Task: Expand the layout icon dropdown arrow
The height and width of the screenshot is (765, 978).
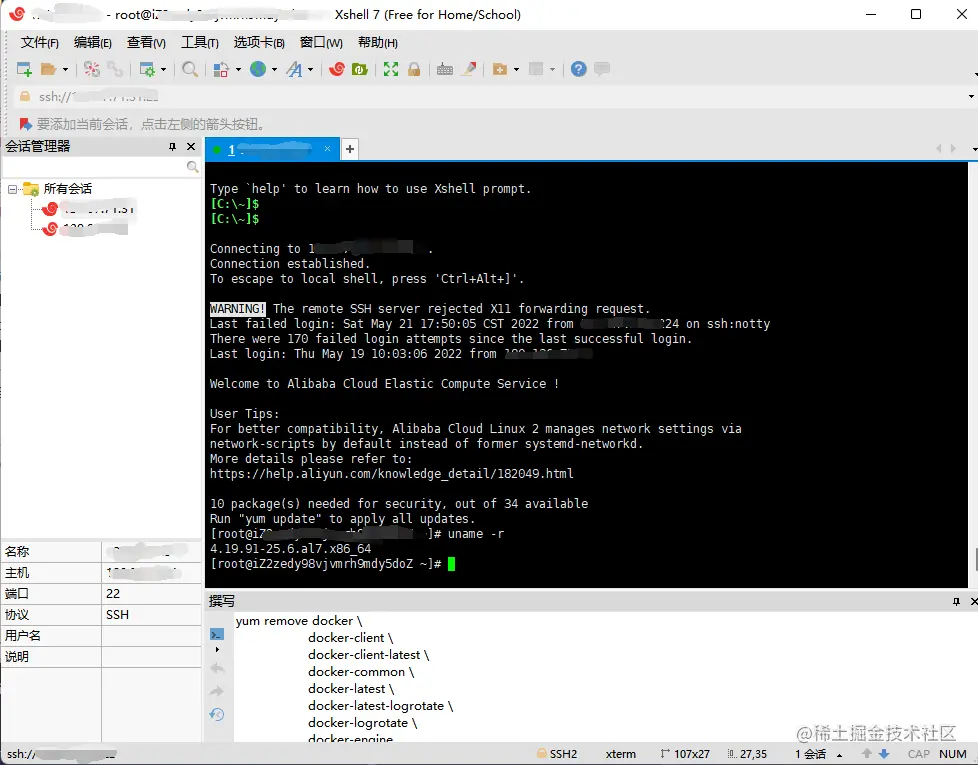Action: pyautogui.click(x=552, y=69)
